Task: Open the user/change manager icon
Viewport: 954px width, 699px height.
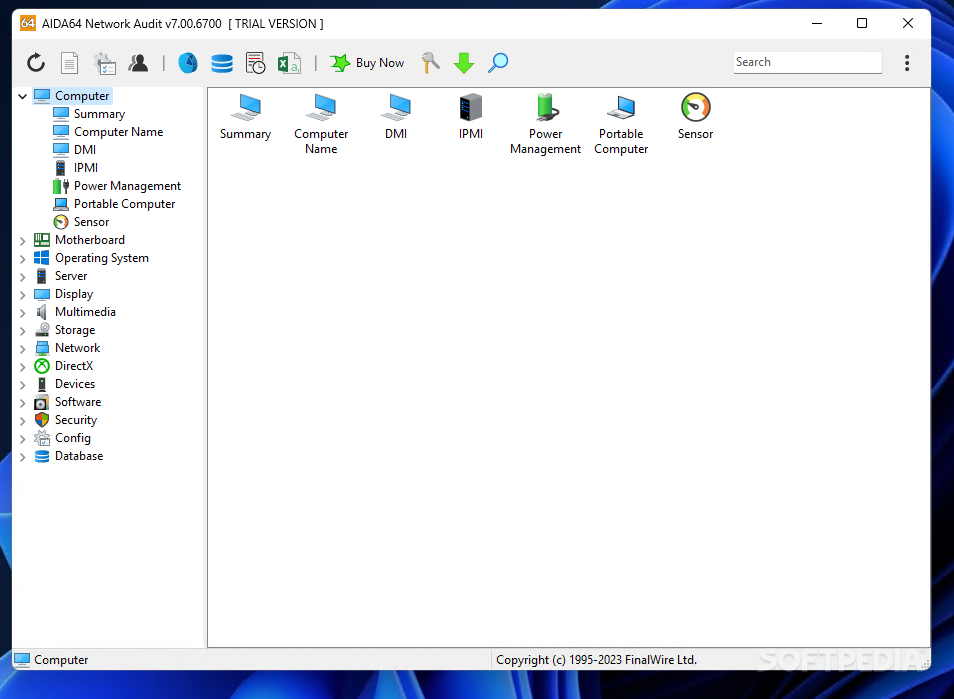Action: [139, 63]
